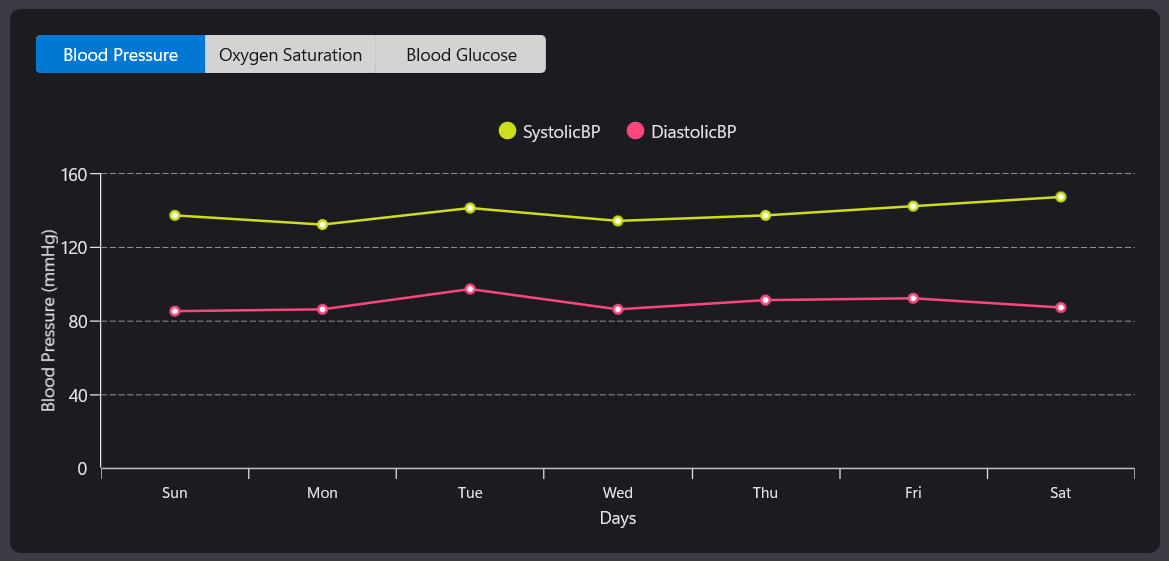Toggle DiastolicBP series via legend icon
Image resolution: width=1169 pixels, height=561 pixels.
click(x=635, y=131)
